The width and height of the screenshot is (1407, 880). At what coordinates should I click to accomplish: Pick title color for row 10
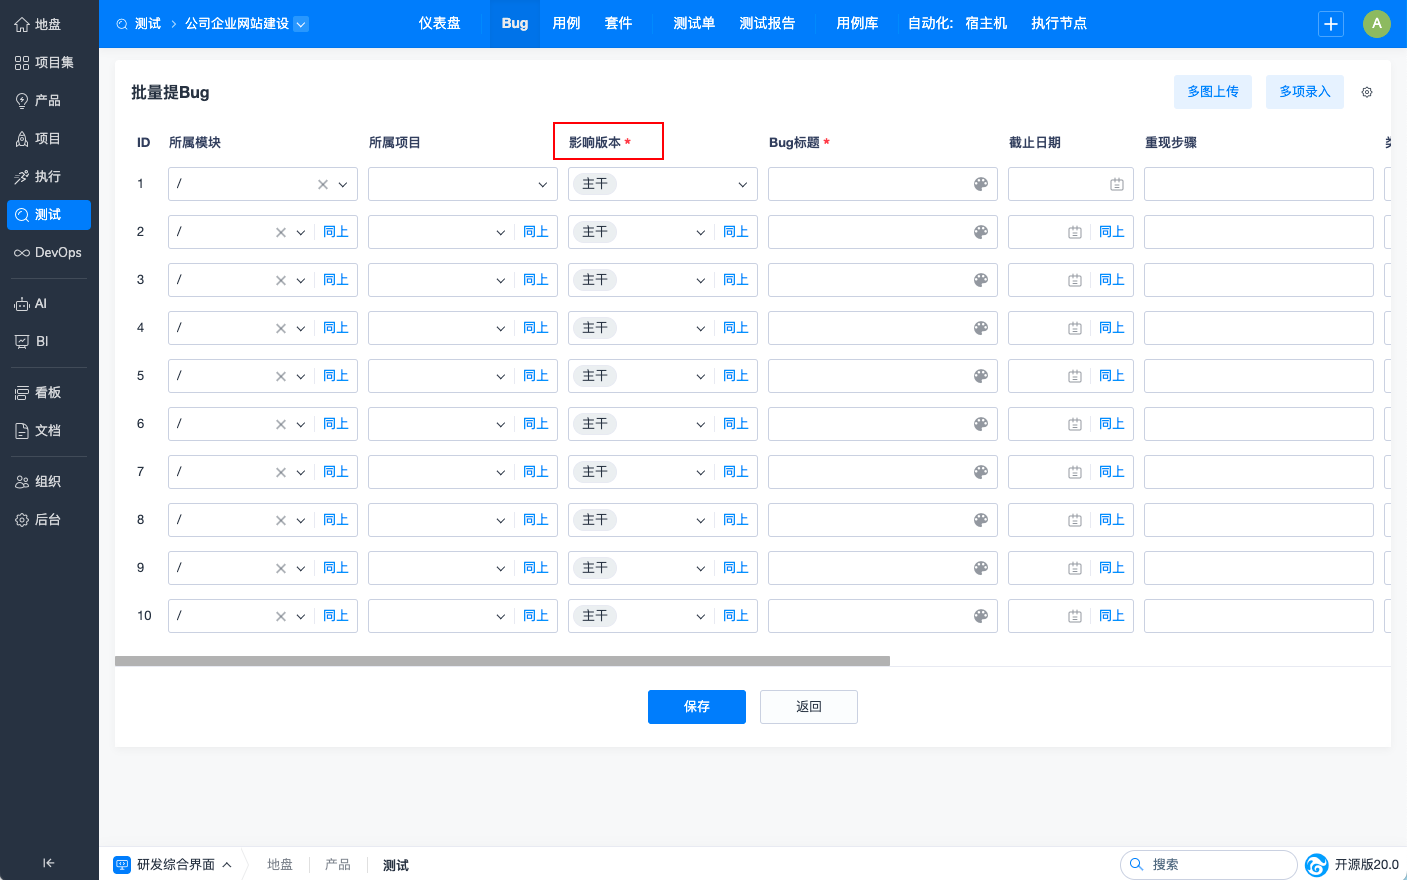pos(981,616)
